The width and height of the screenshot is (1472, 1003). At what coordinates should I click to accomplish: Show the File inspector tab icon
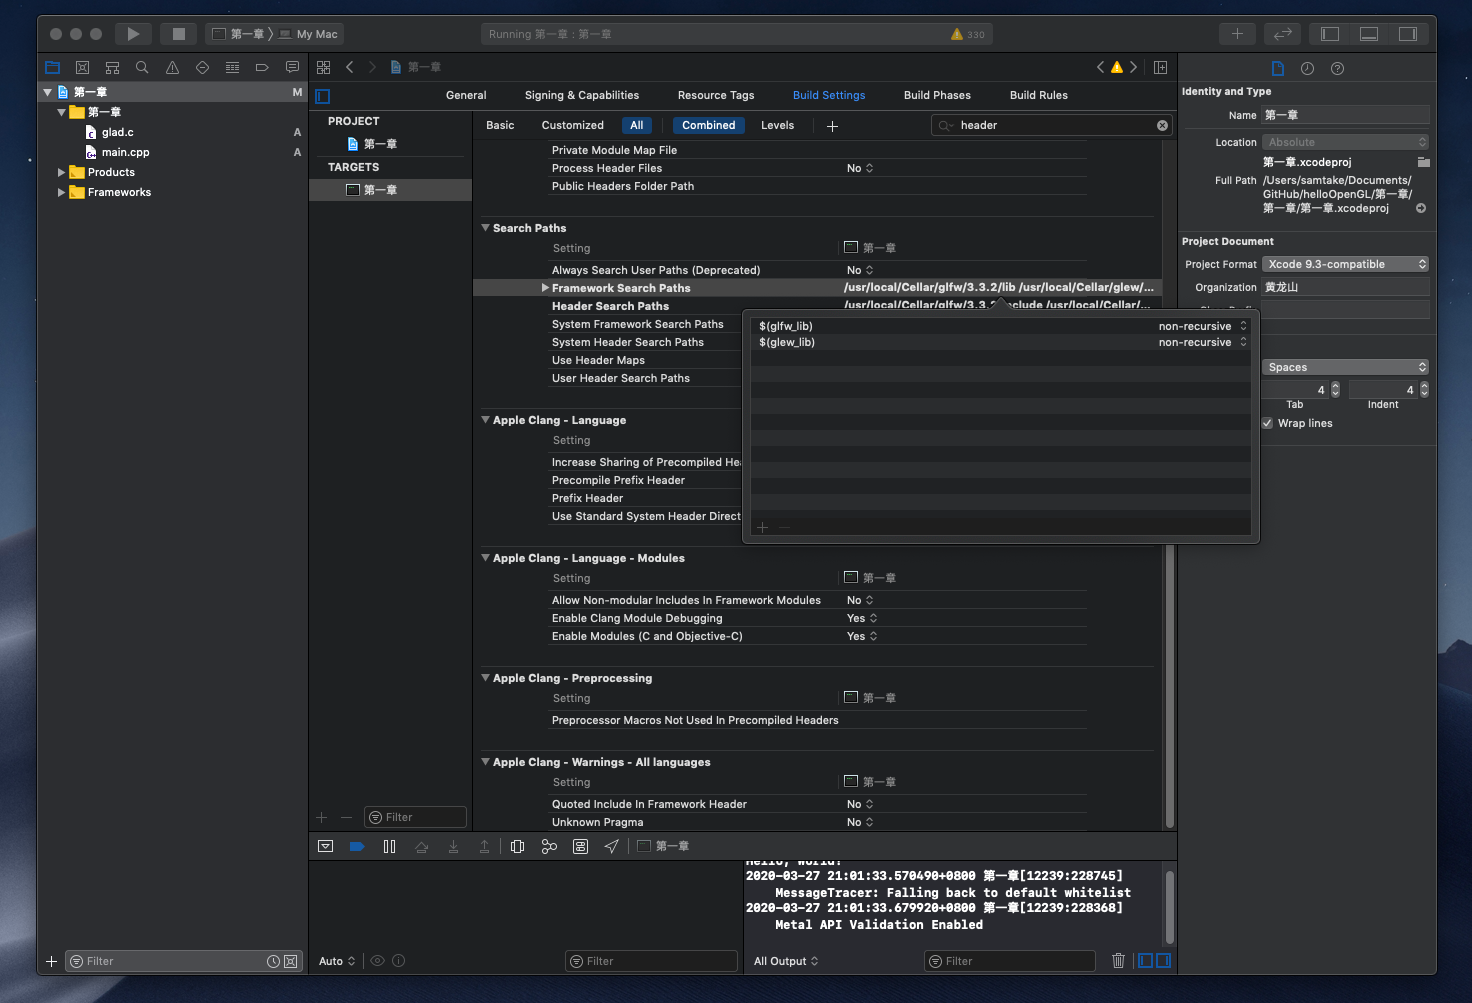[1277, 68]
